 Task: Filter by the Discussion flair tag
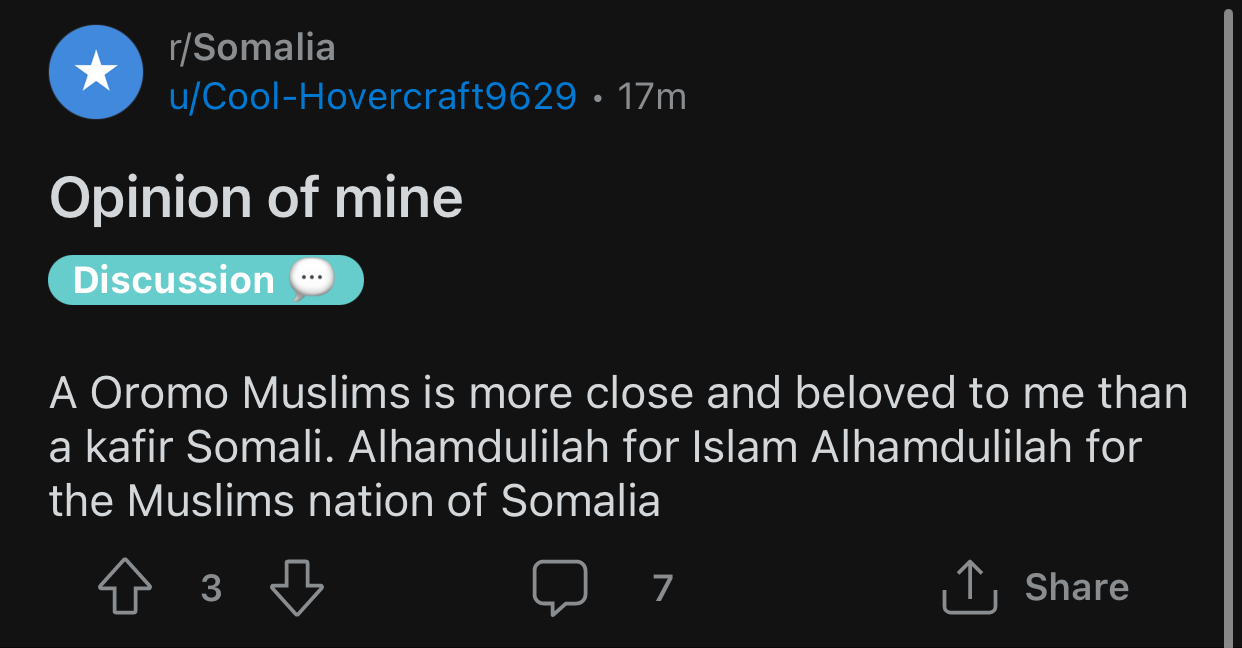174,280
